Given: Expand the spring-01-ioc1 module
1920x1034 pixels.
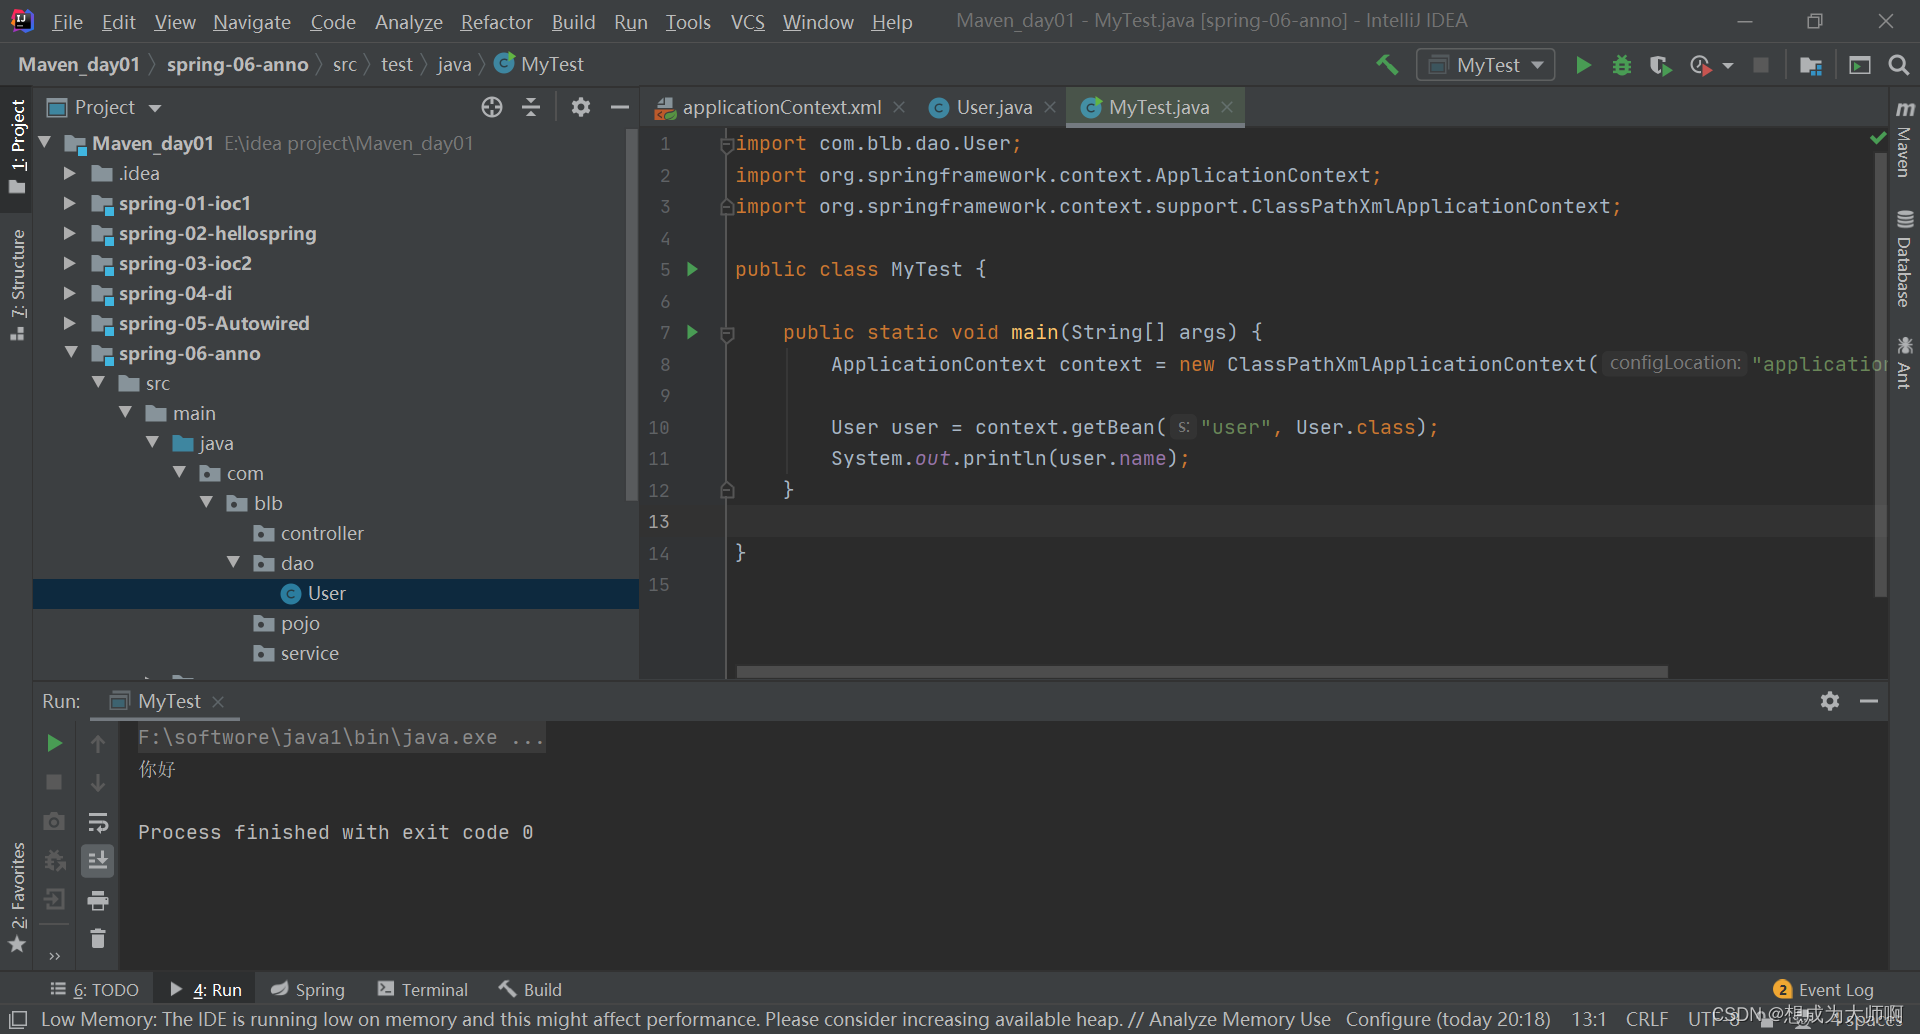Looking at the screenshot, I should [69, 203].
